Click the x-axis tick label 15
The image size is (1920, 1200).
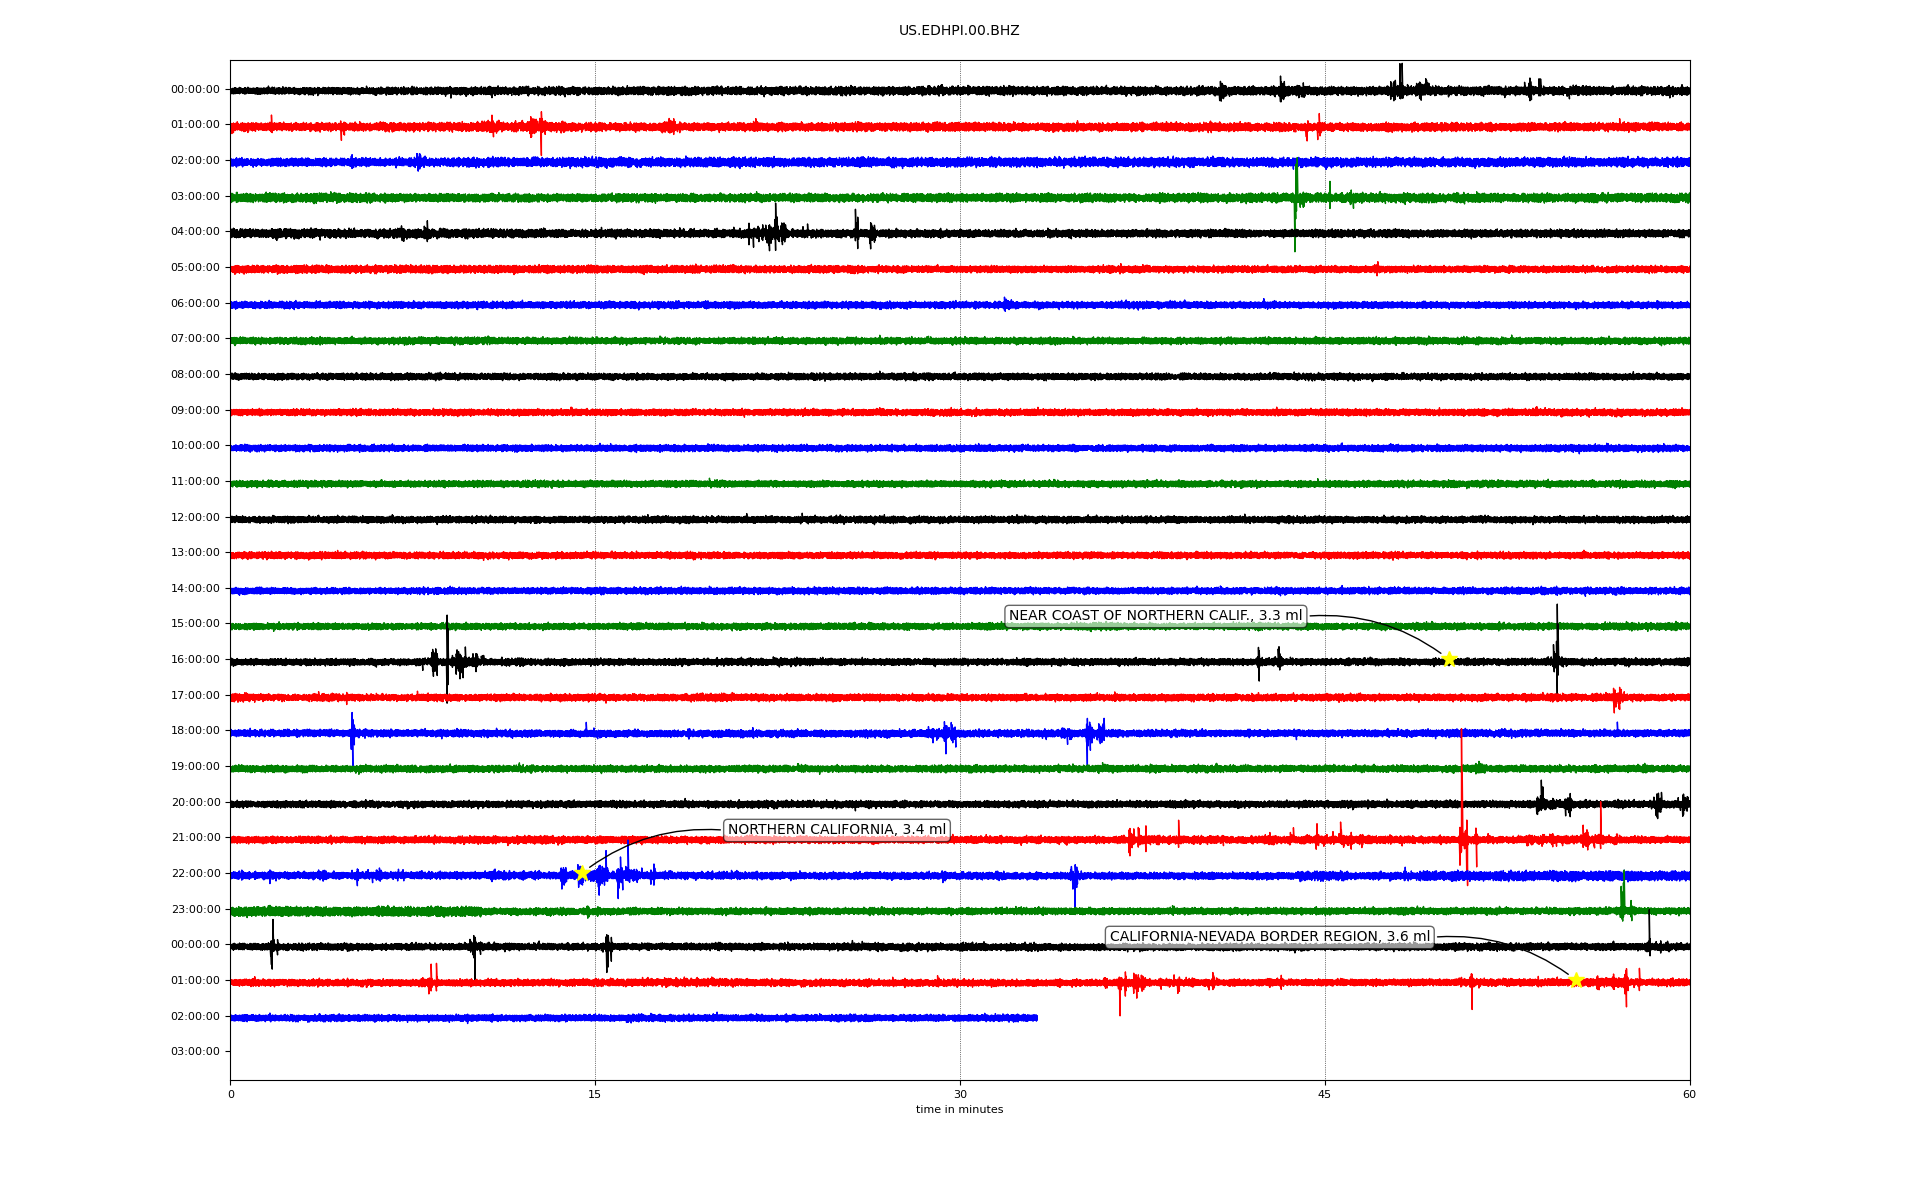click(x=595, y=1095)
